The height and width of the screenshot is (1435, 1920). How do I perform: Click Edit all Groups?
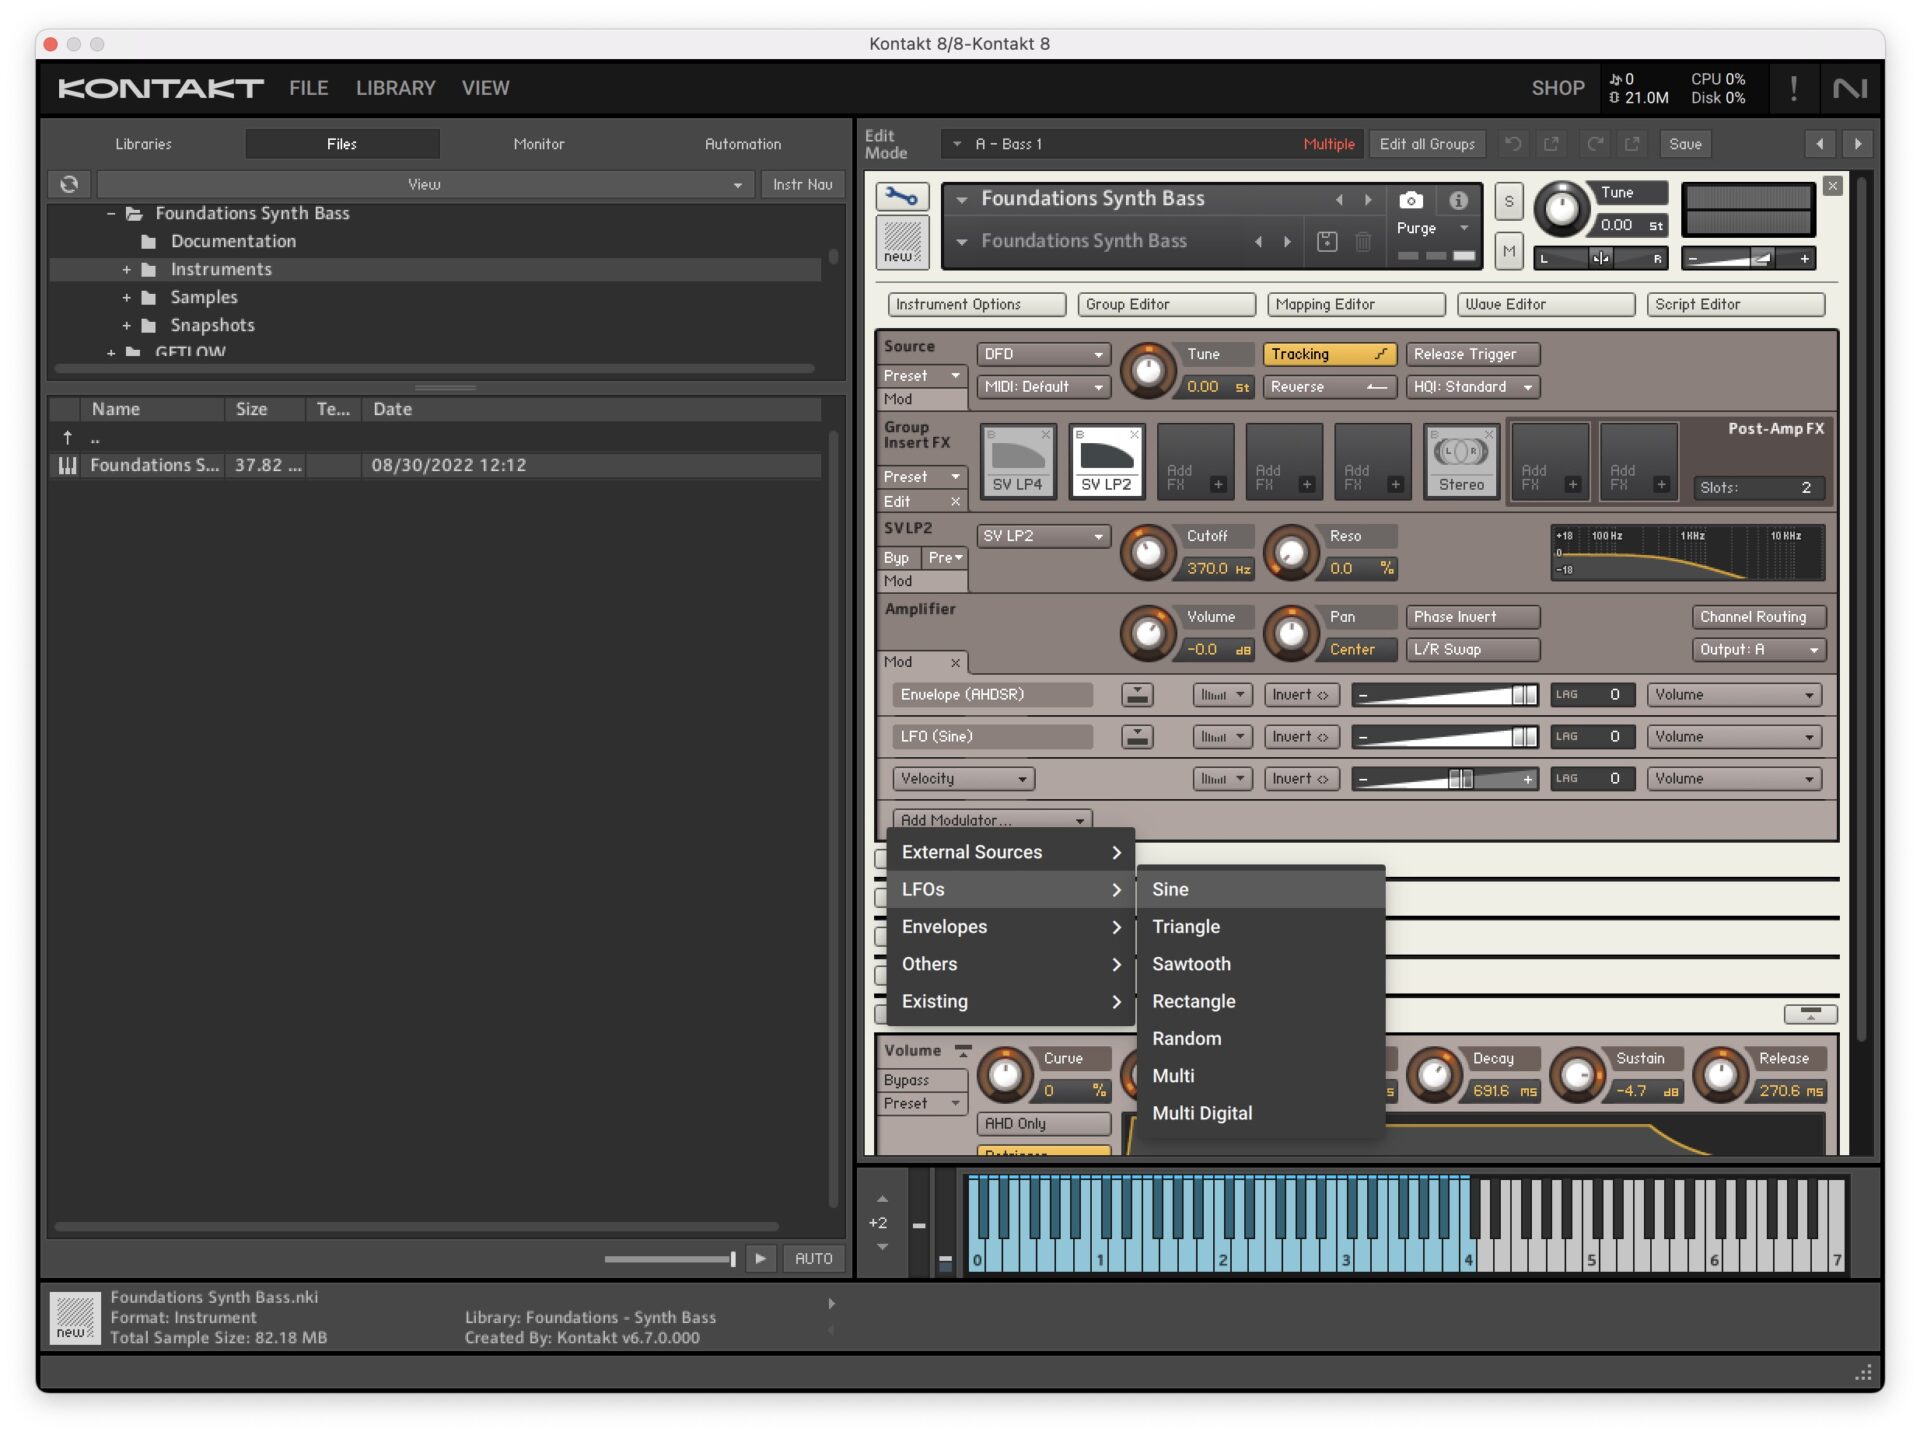tap(1428, 143)
